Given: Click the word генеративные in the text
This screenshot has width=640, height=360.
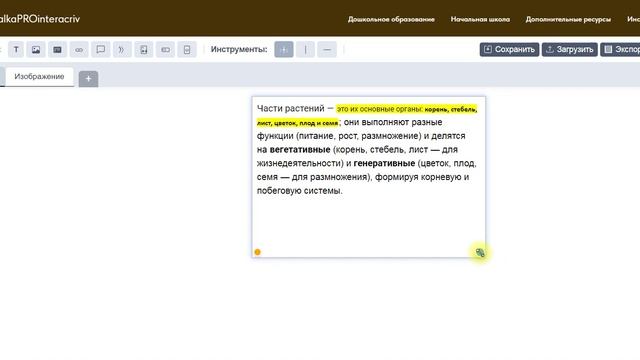Looking at the screenshot, I should [384, 163].
